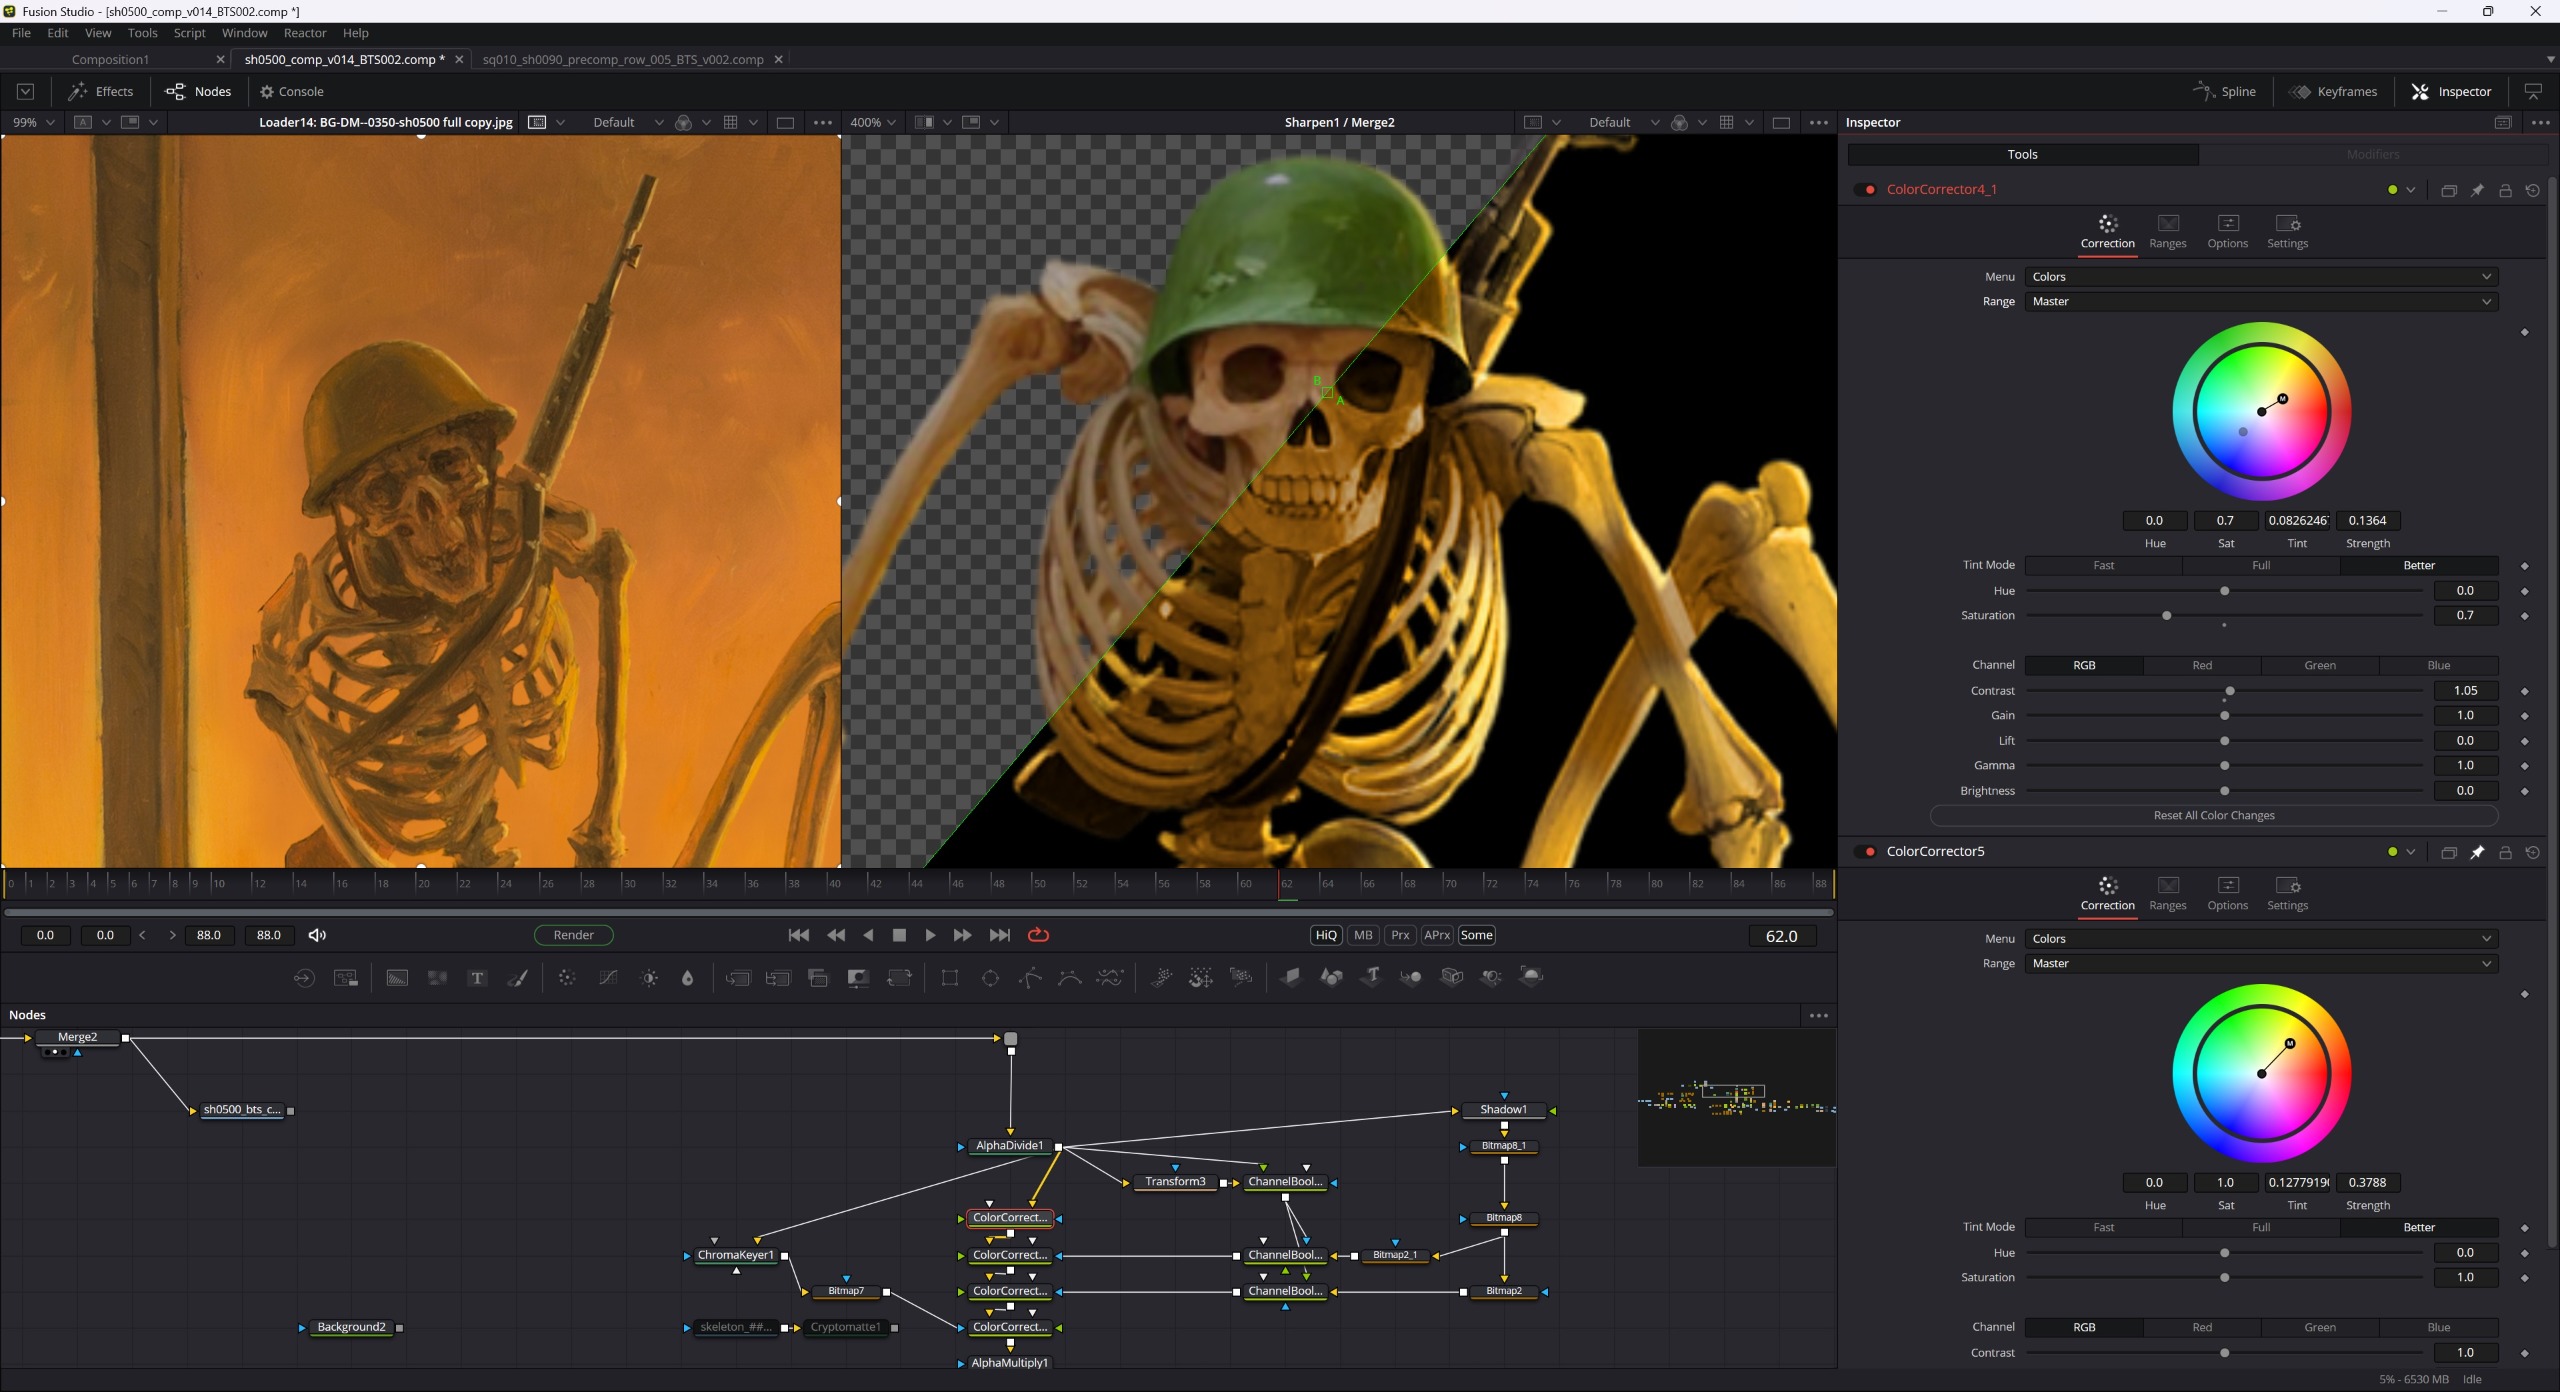
Task: Open the Effects panel
Action: pos(101,92)
